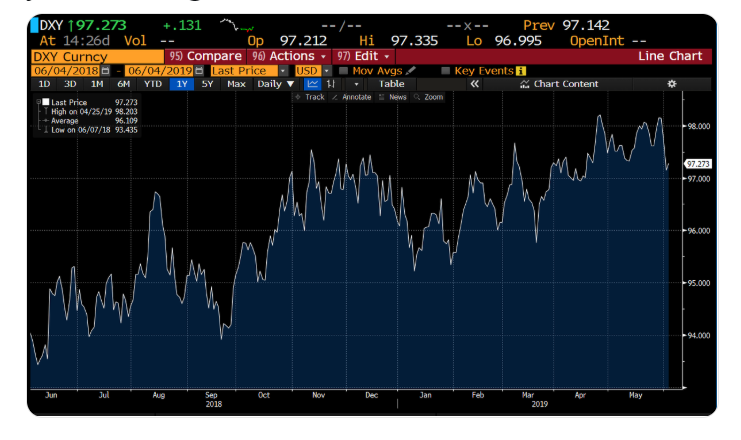The width and height of the screenshot is (741, 440).
Task: Click the end date 06/04/2019 field
Action: [x=160, y=71]
